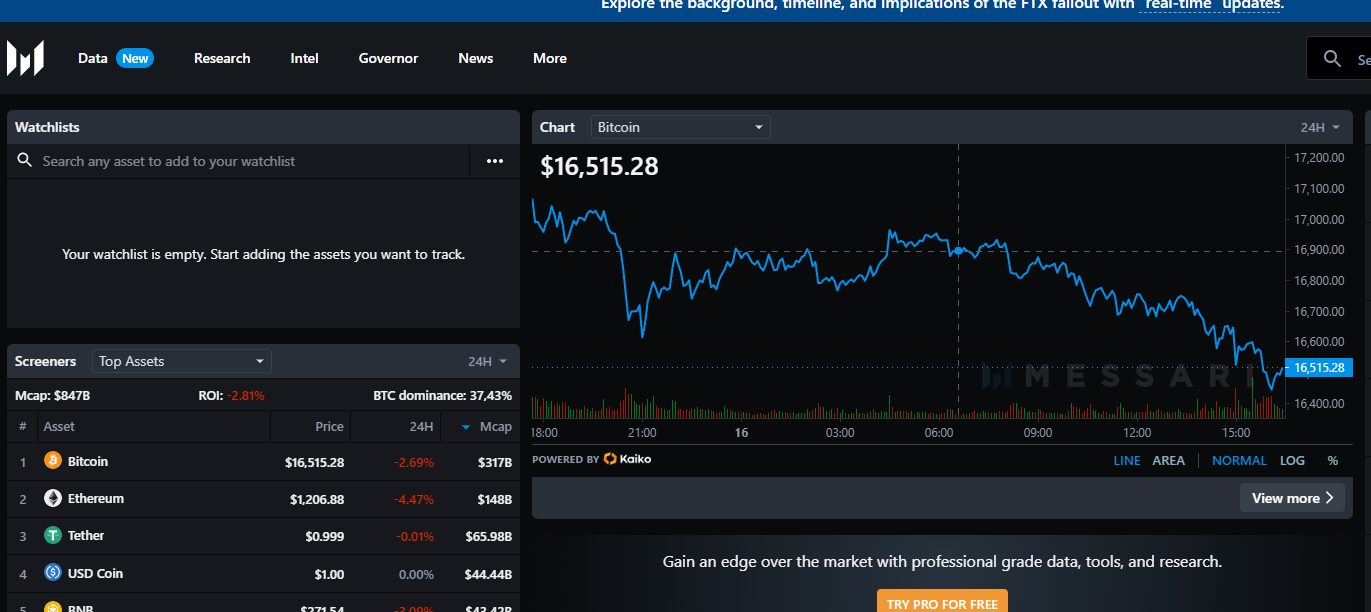Open the Research menu
This screenshot has width=1371, height=612.
[222, 59]
